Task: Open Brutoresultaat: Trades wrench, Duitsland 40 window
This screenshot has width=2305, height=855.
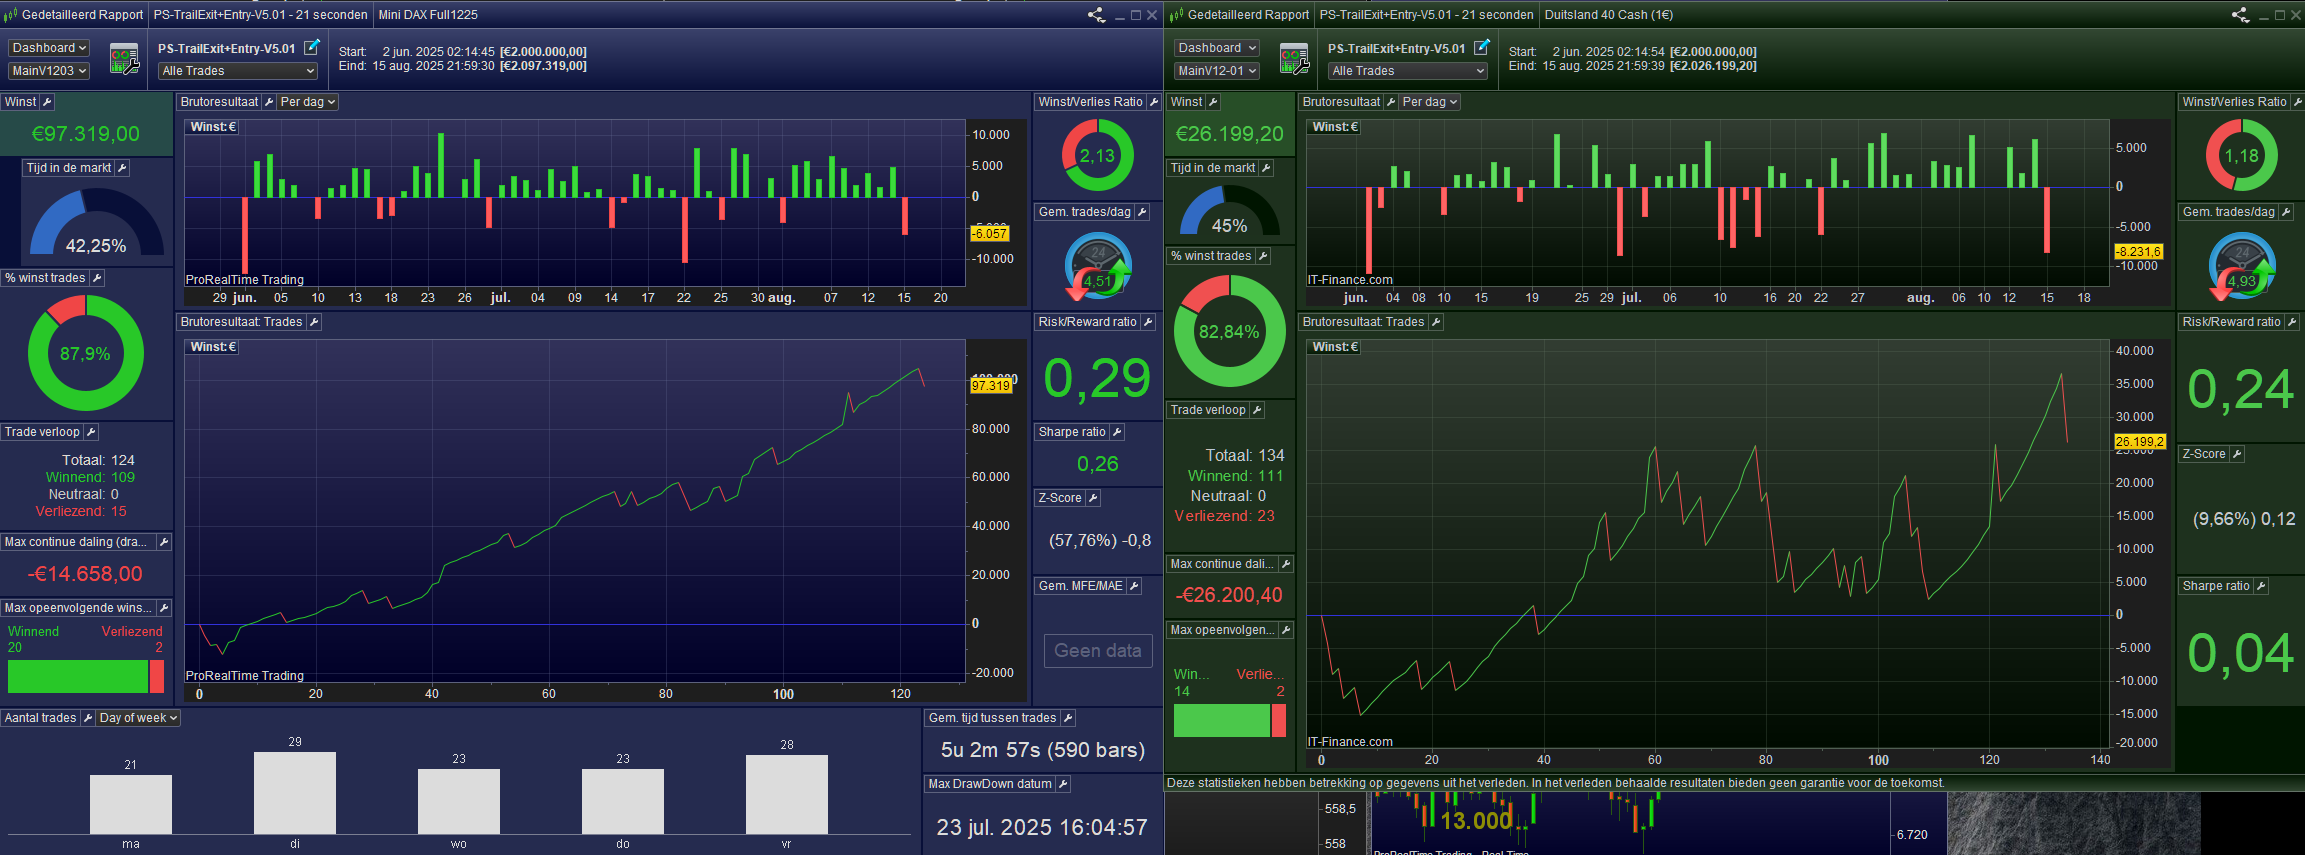Action: 1436,322
